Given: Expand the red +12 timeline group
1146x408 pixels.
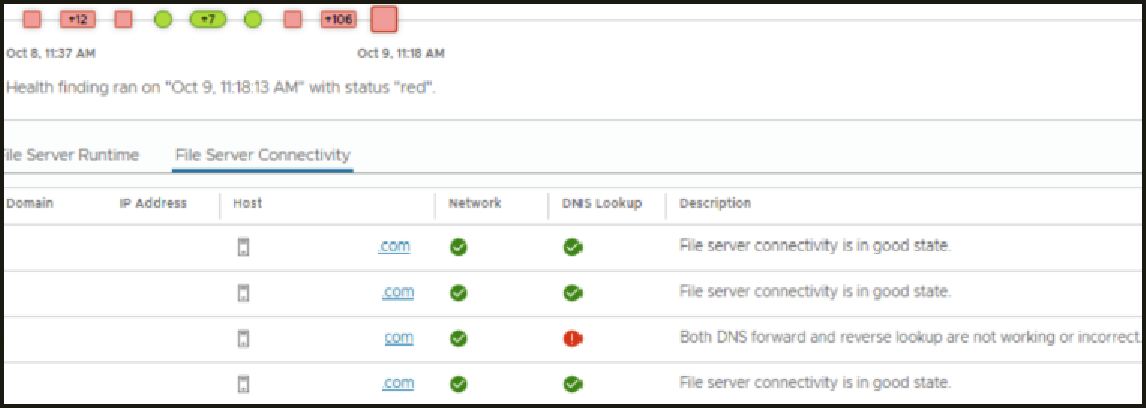Looking at the screenshot, I should [x=77, y=19].
